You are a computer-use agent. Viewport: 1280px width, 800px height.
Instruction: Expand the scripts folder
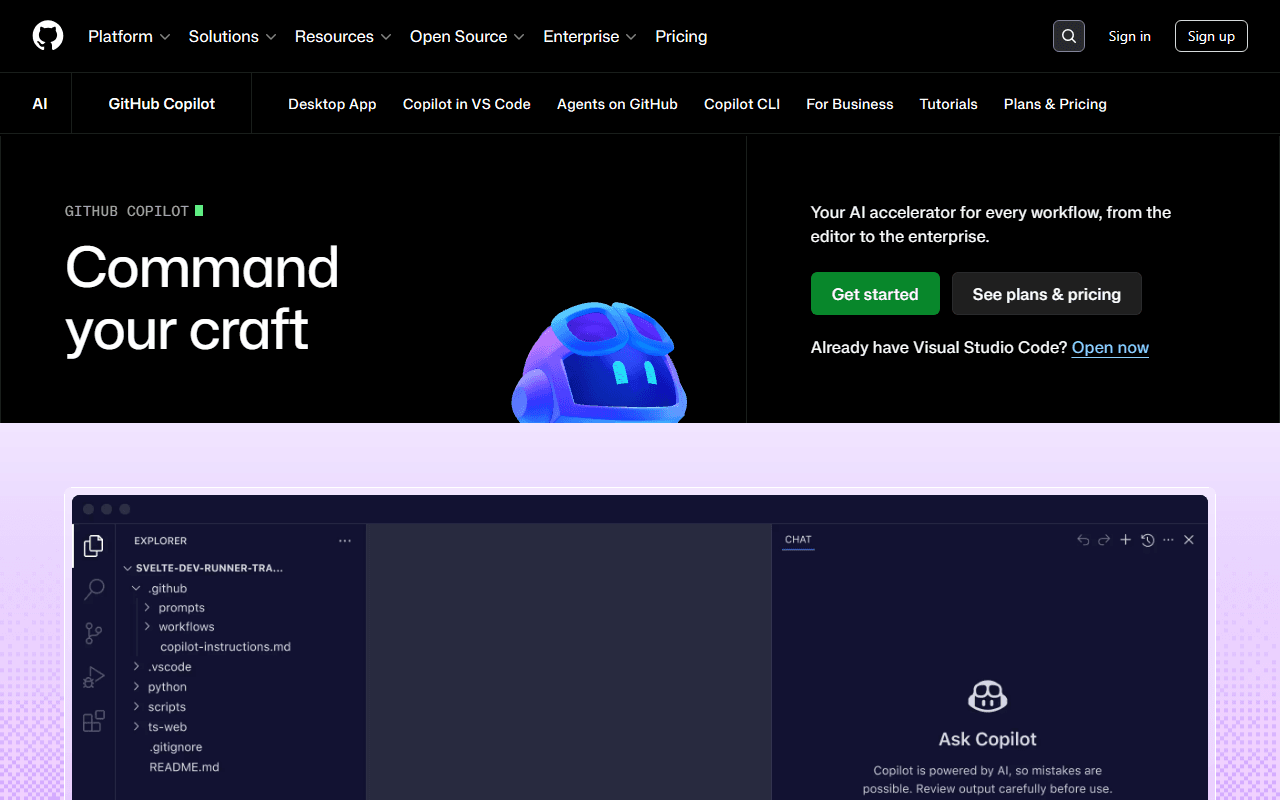pos(160,707)
